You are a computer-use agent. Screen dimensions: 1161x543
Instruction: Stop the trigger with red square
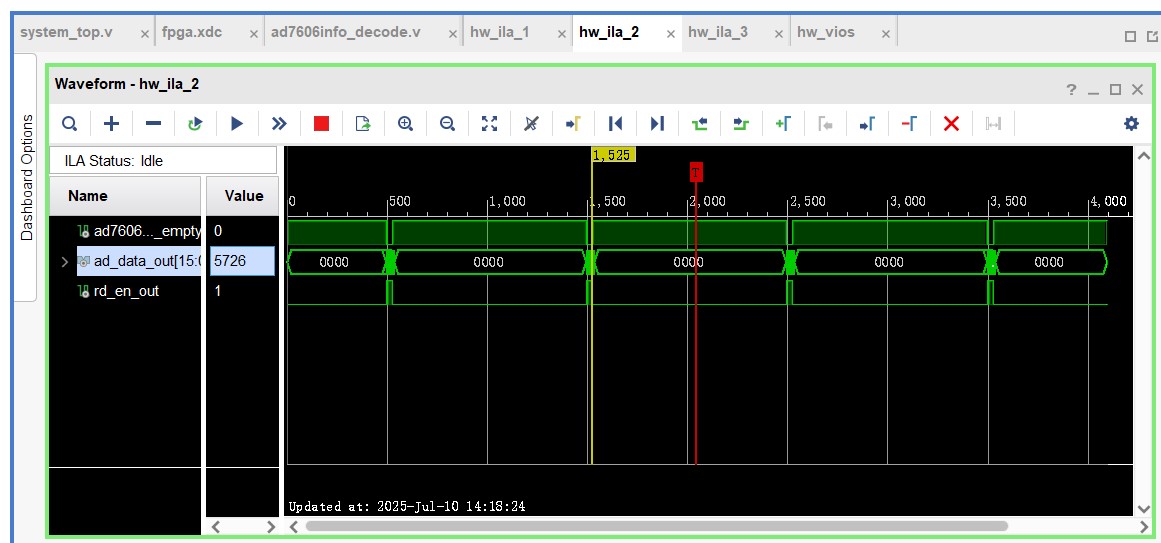[321, 124]
